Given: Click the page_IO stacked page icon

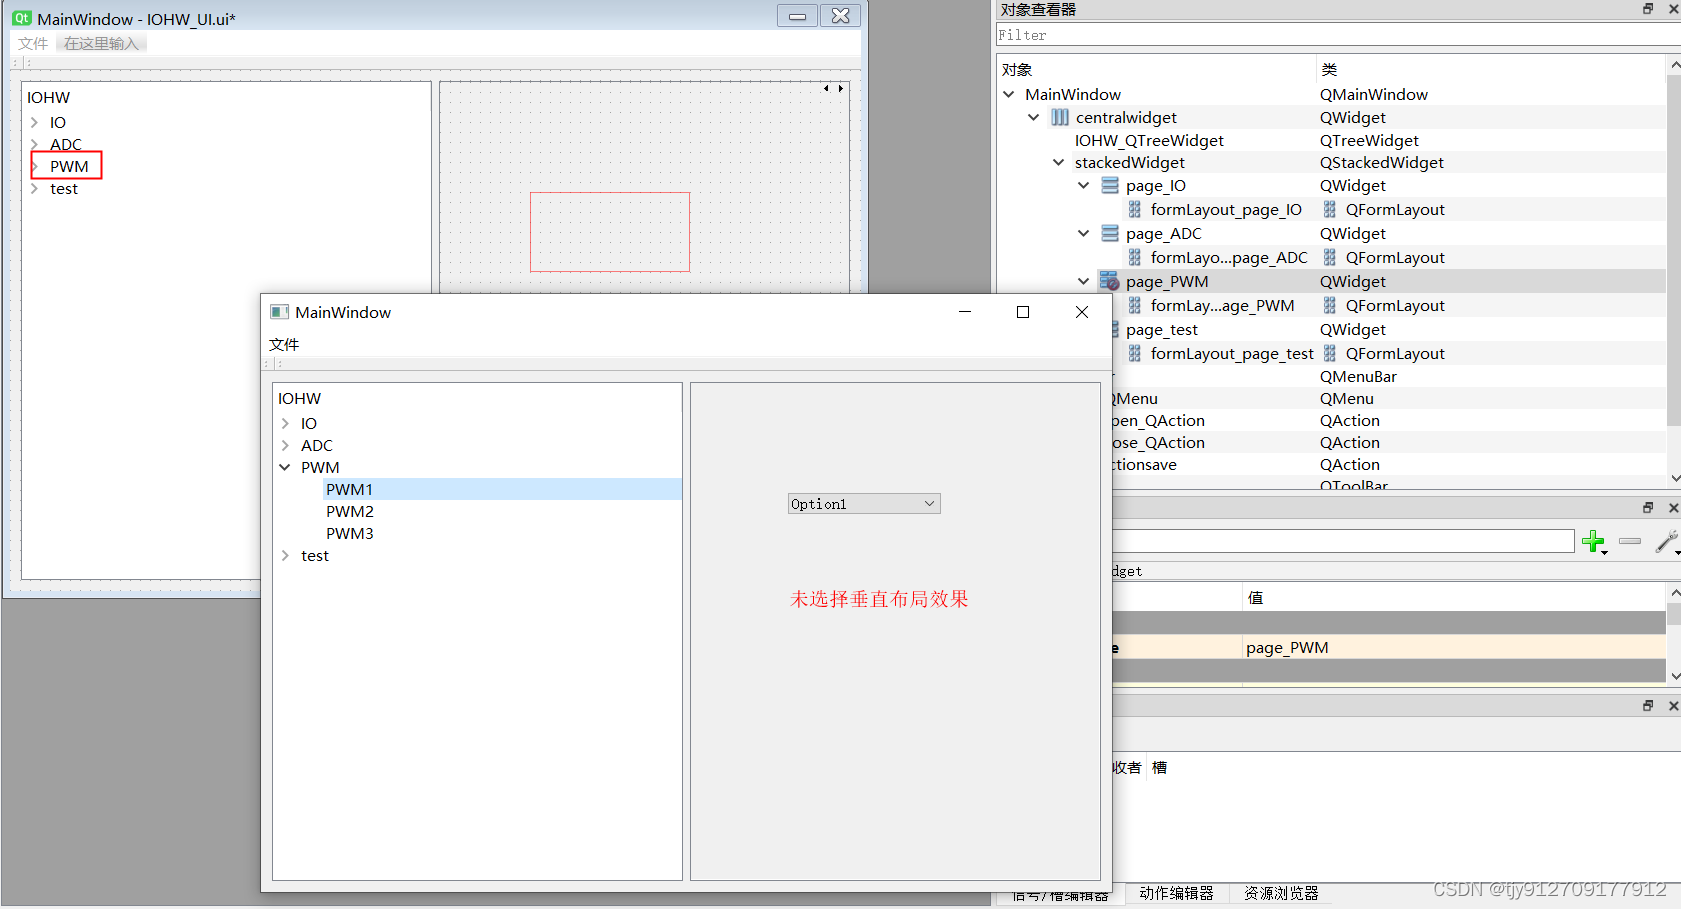Looking at the screenshot, I should pos(1110,185).
